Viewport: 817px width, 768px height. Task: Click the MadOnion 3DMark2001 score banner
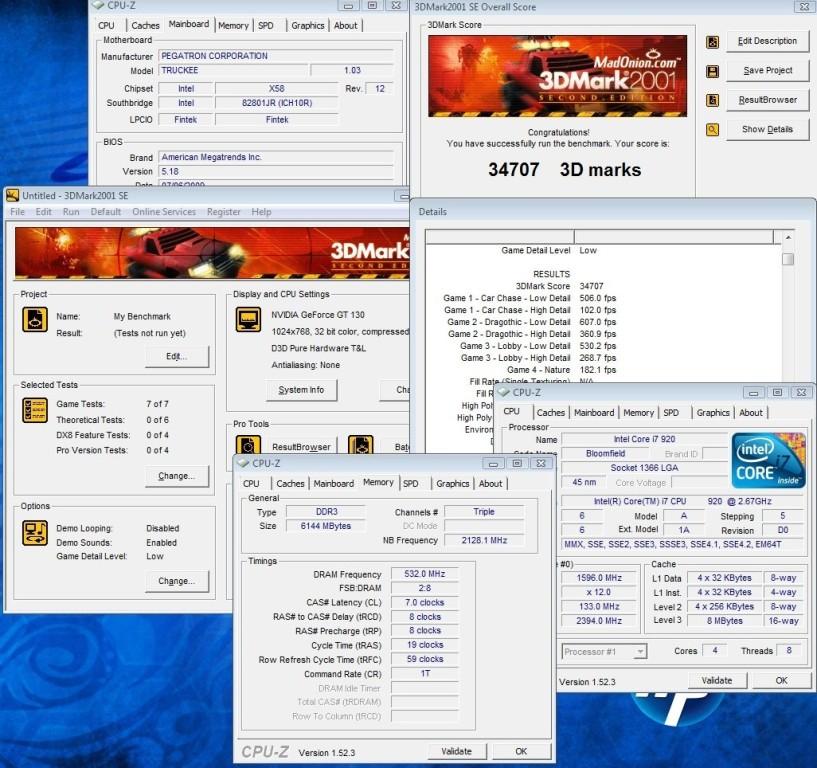[x=557, y=76]
